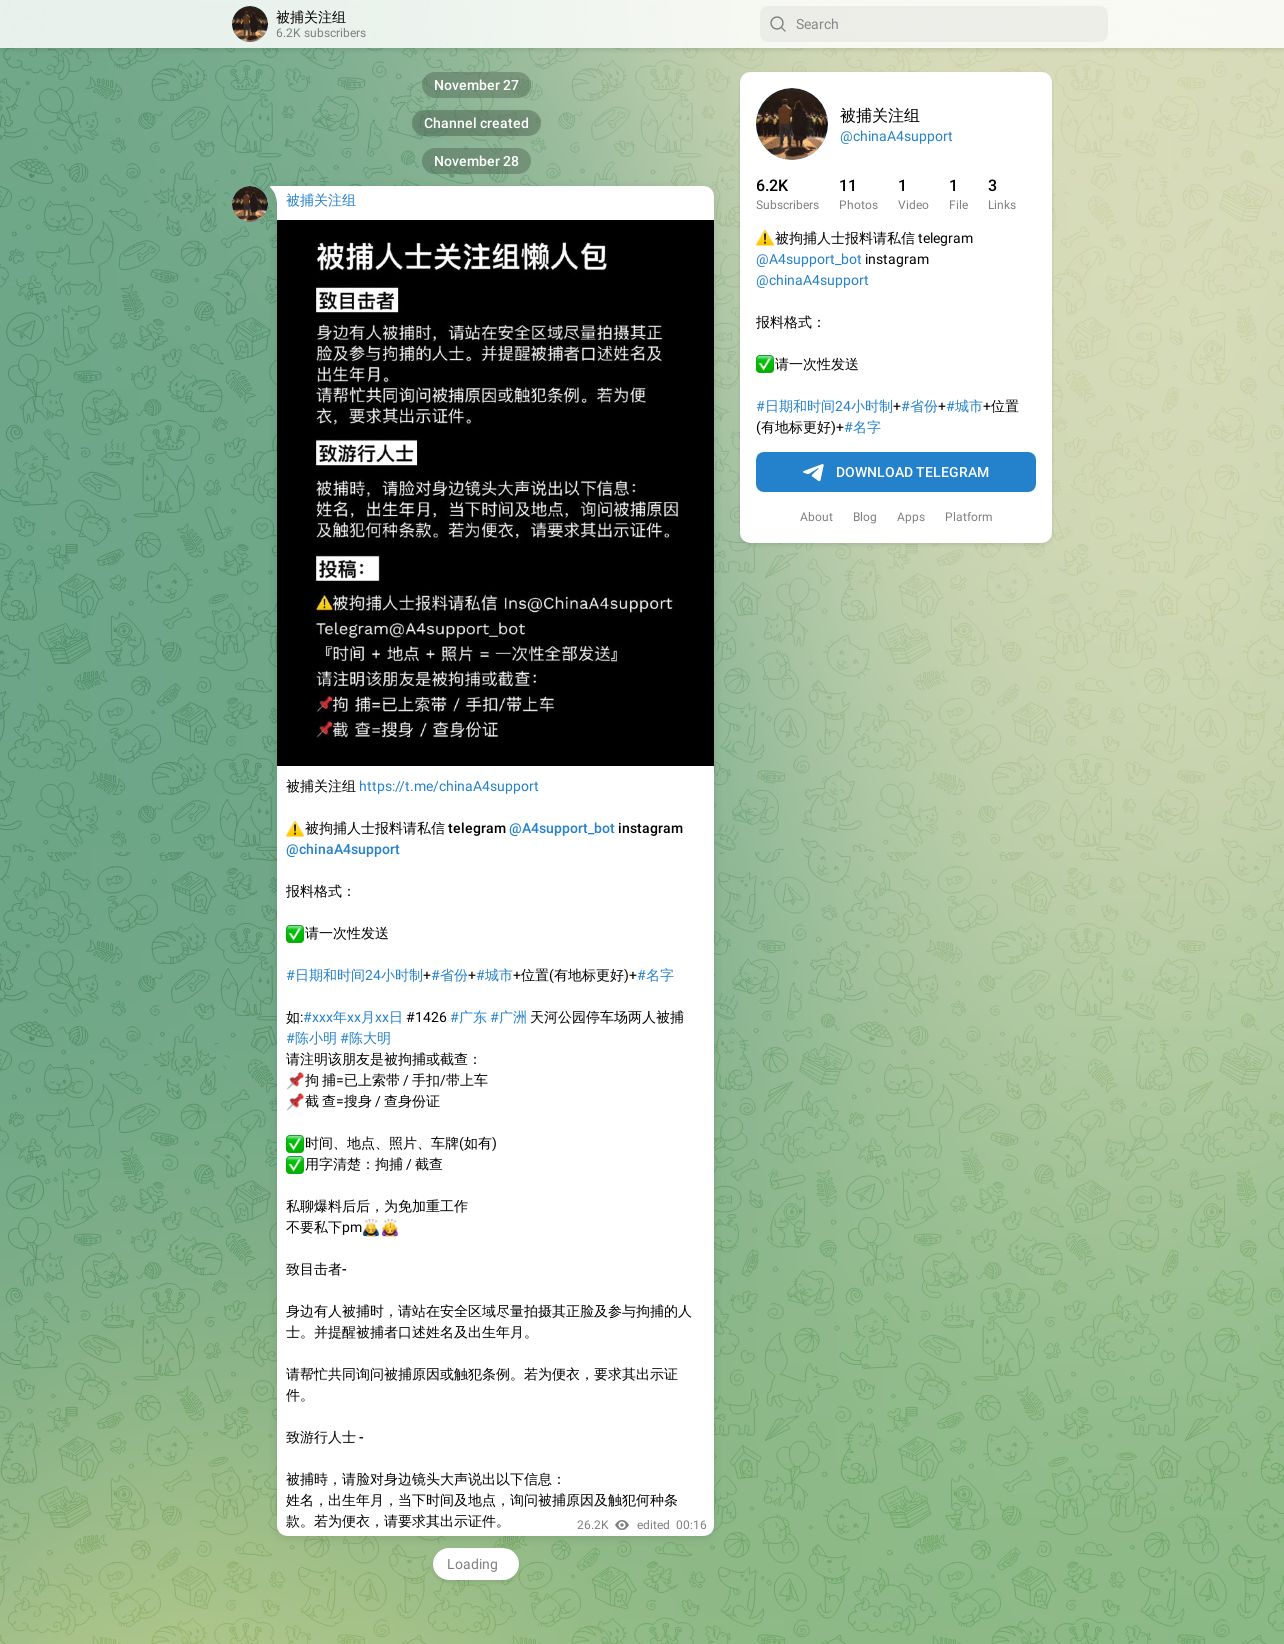Viewport: 1284px width, 1644px height.
Task: Click the eye views icon on post
Action: pos(622,1525)
